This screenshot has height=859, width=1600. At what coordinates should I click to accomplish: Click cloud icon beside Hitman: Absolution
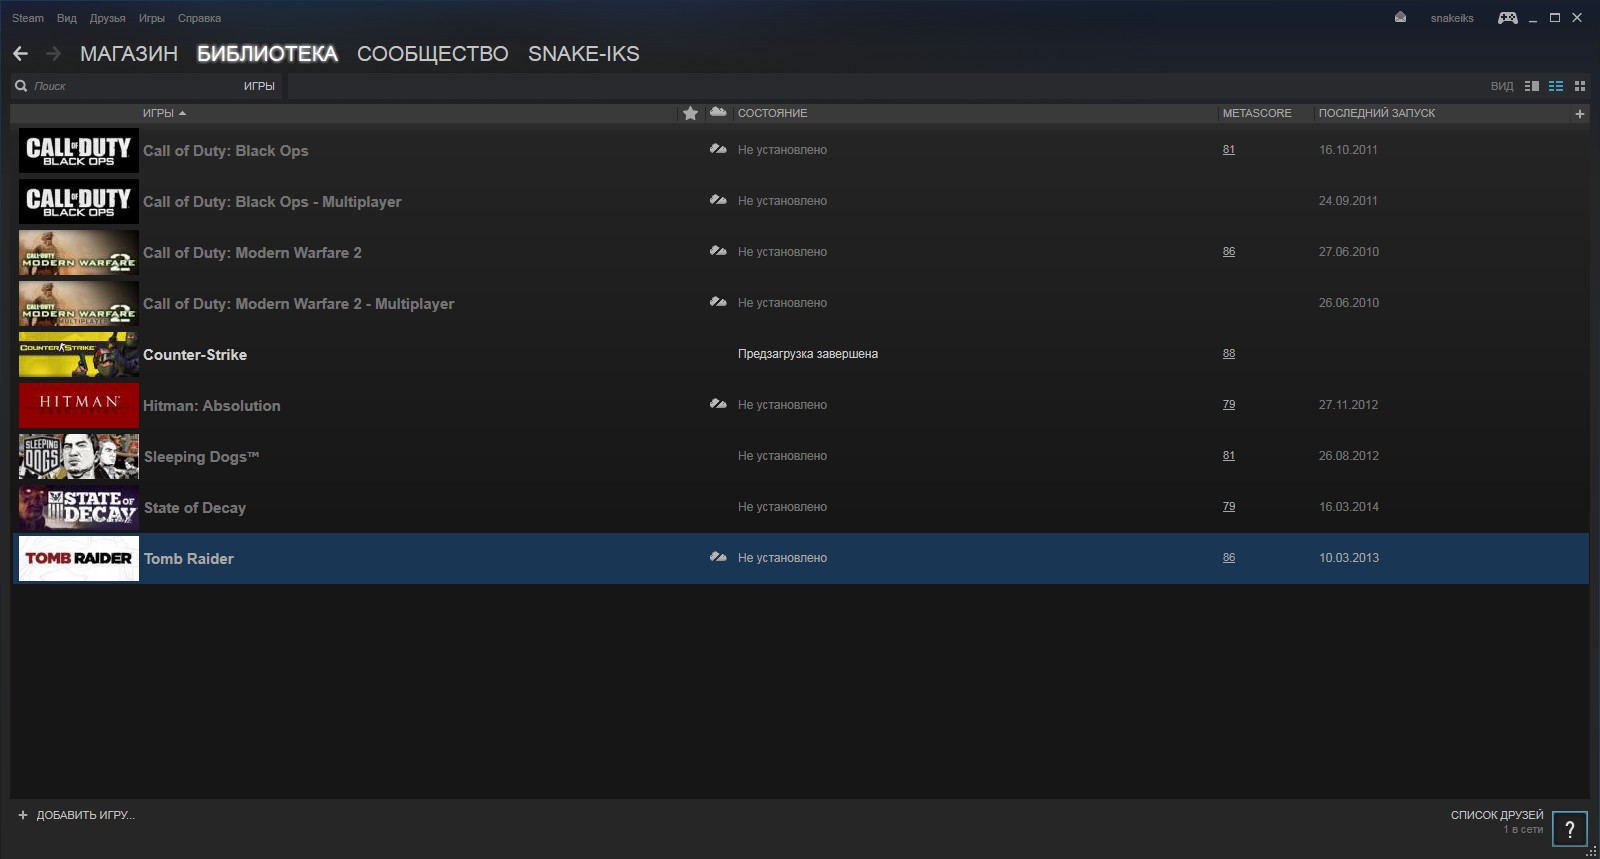[x=718, y=404]
